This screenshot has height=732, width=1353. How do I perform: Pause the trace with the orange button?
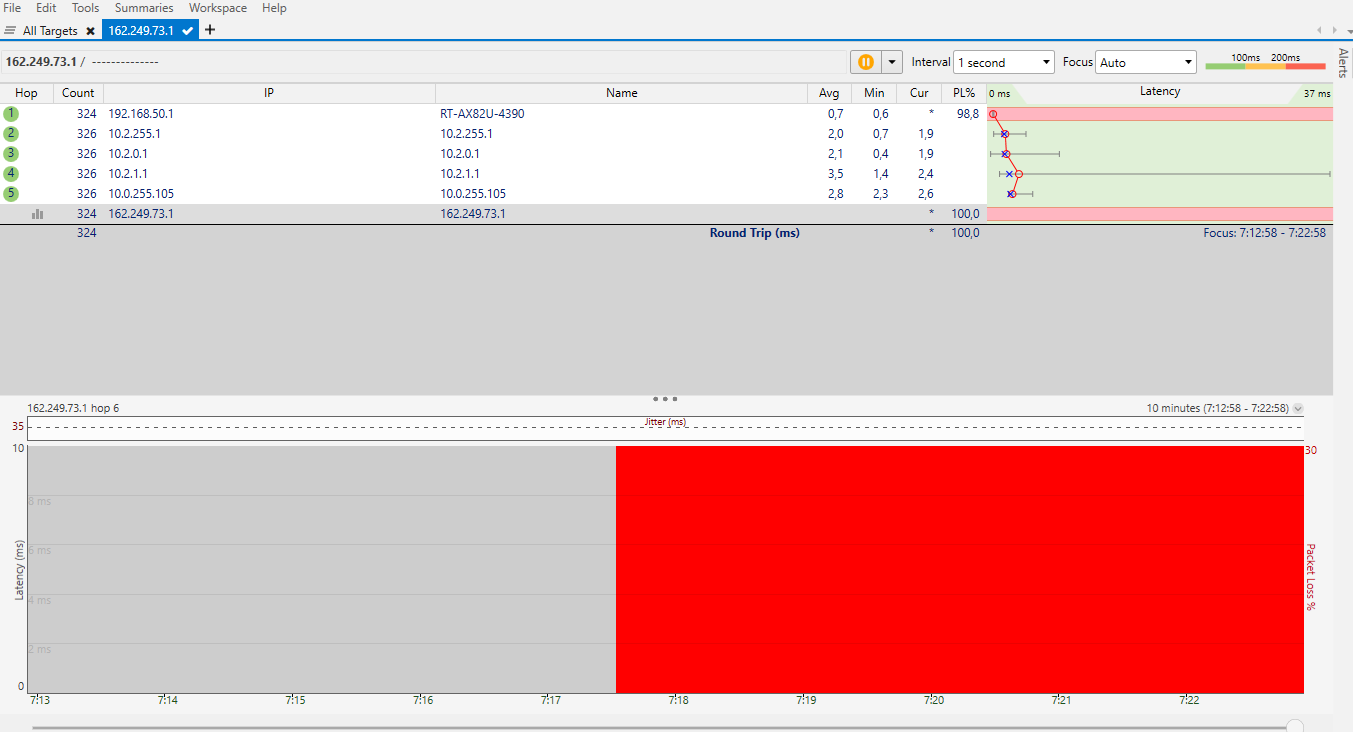point(866,62)
